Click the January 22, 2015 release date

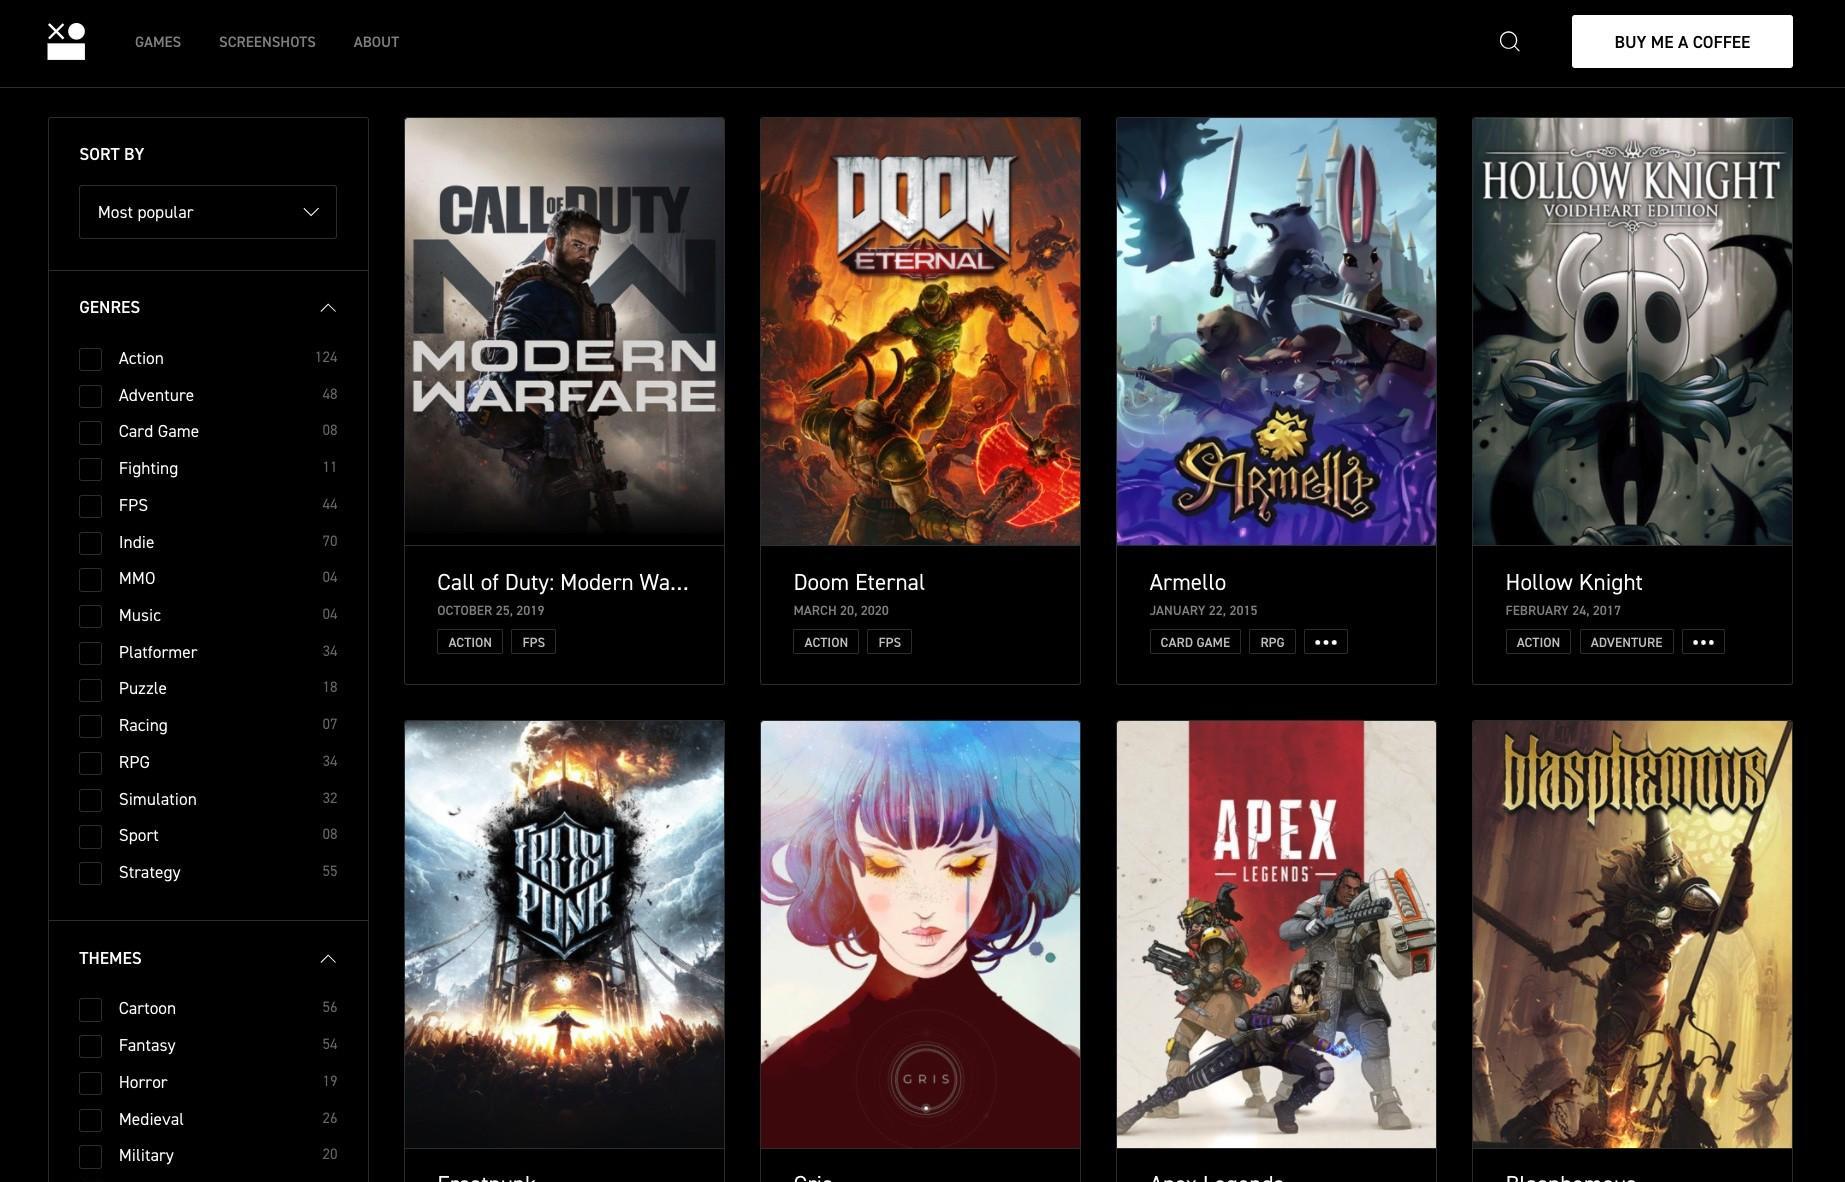(x=1203, y=610)
